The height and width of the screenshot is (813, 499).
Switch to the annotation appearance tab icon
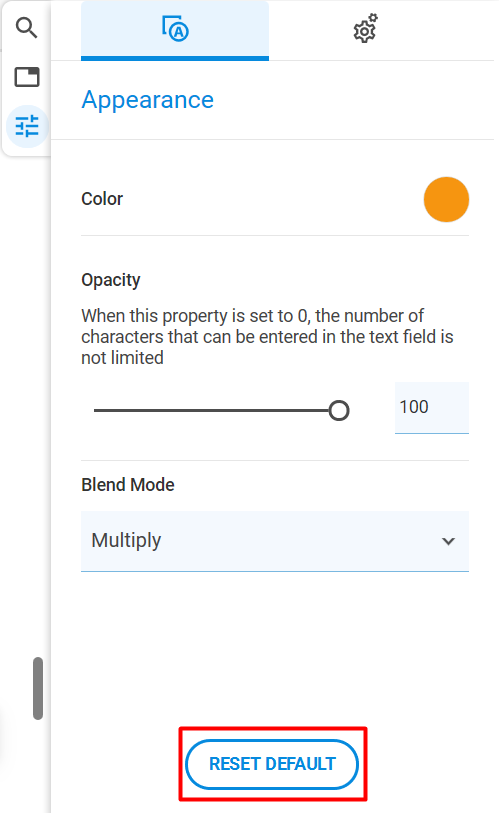coord(175,29)
